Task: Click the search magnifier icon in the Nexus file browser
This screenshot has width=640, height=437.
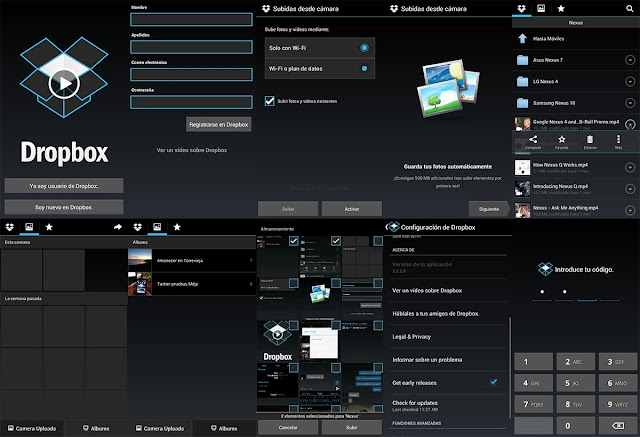Action: click(629, 8)
